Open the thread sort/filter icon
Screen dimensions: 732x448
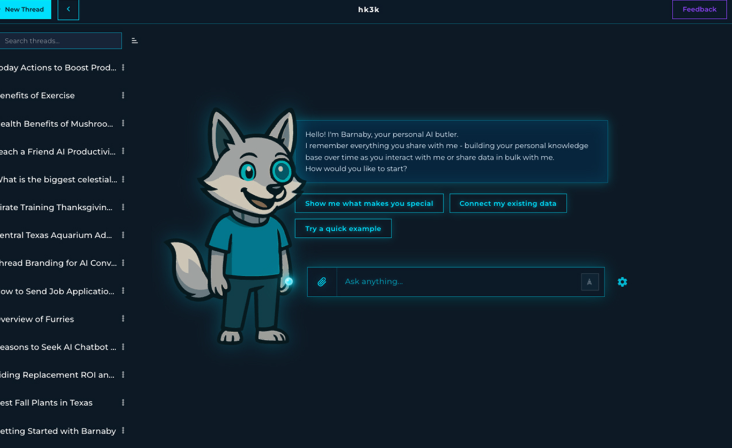[134, 41]
